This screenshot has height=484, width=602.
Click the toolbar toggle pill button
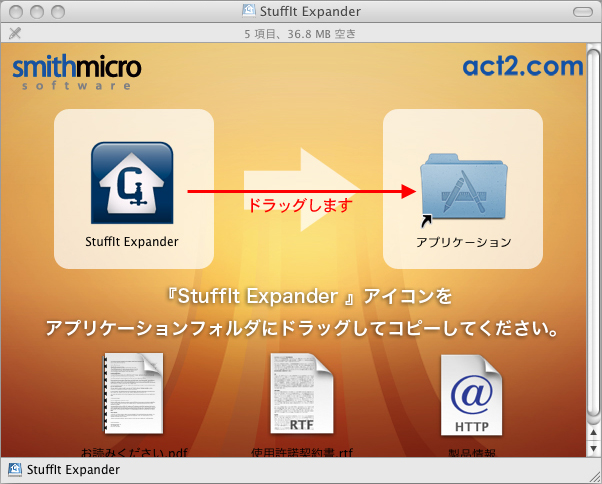click(x=583, y=12)
